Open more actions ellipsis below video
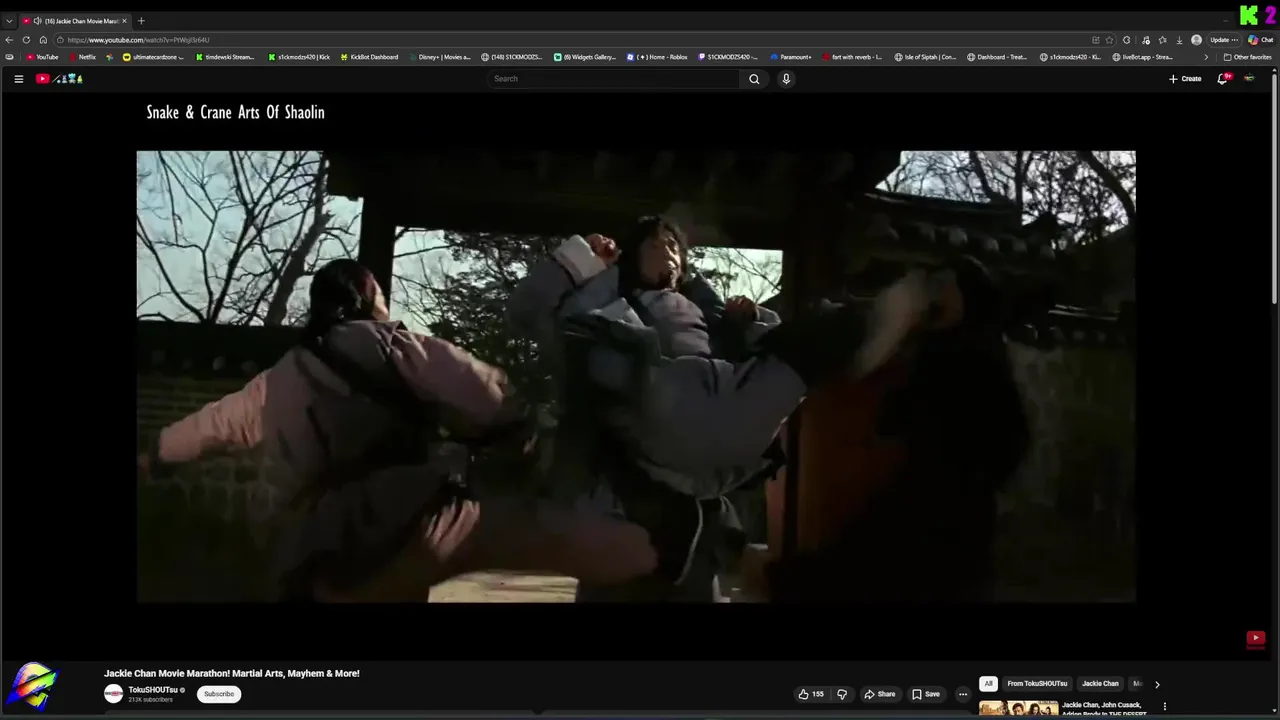Image resolution: width=1280 pixels, height=720 pixels. pos(963,694)
